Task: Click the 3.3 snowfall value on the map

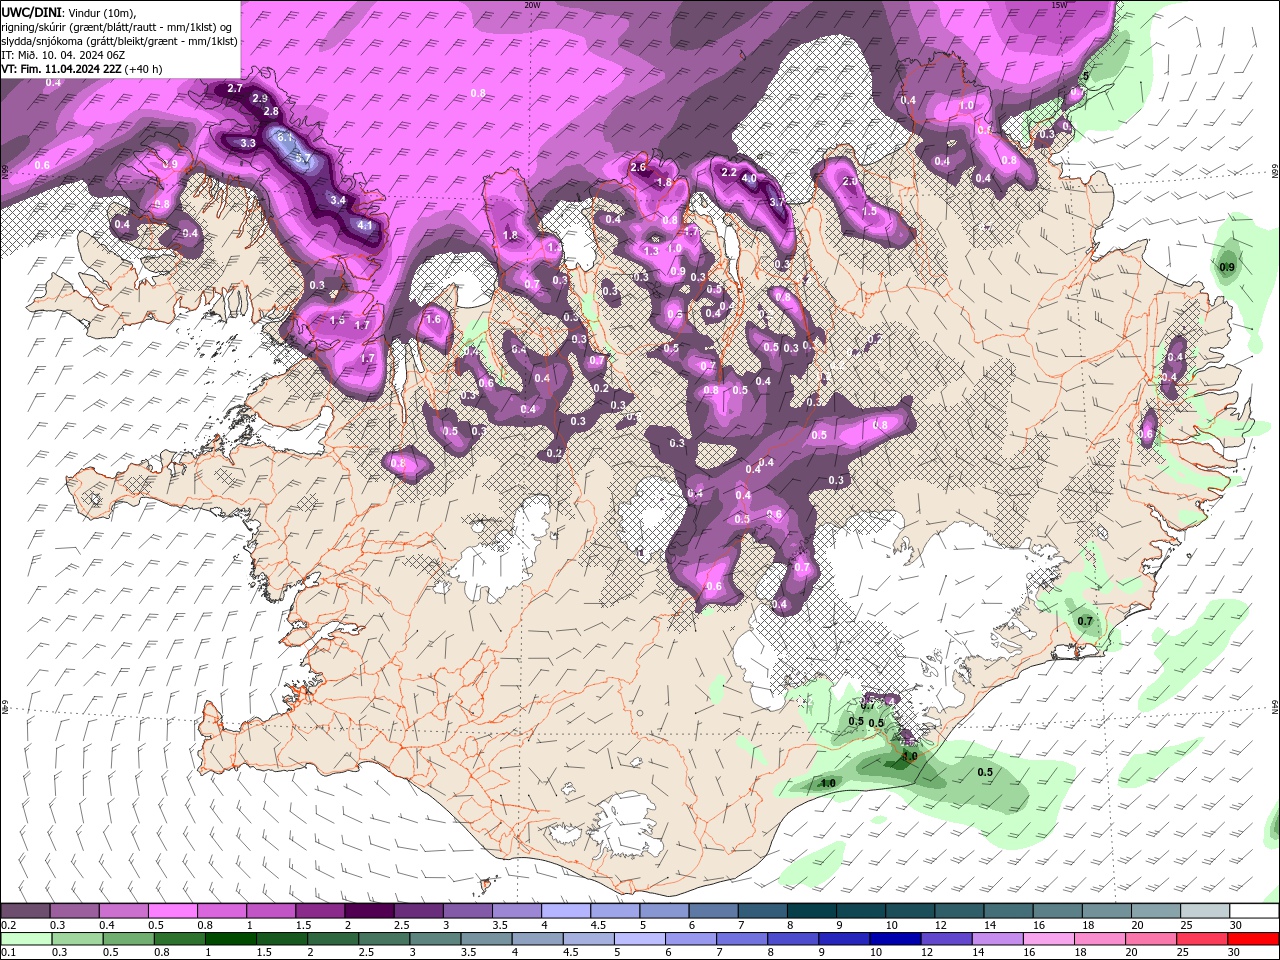Action: coord(248,144)
